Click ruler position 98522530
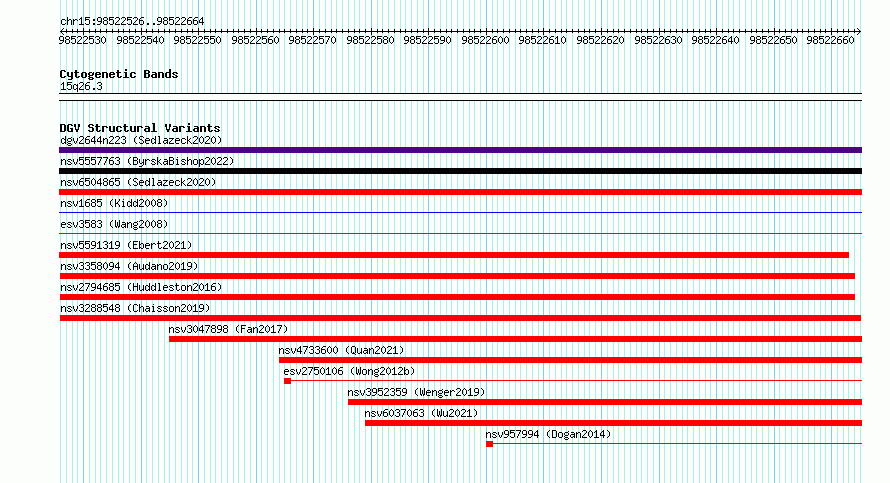Viewport: 890px width, 483px height. click(x=82, y=40)
